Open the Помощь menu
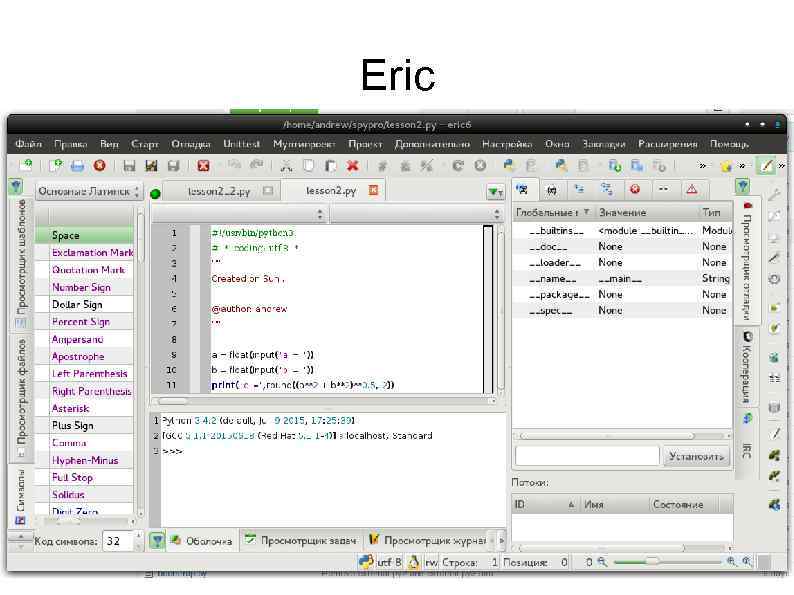Viewport: 794px width, 595px height. coord(729,144)
